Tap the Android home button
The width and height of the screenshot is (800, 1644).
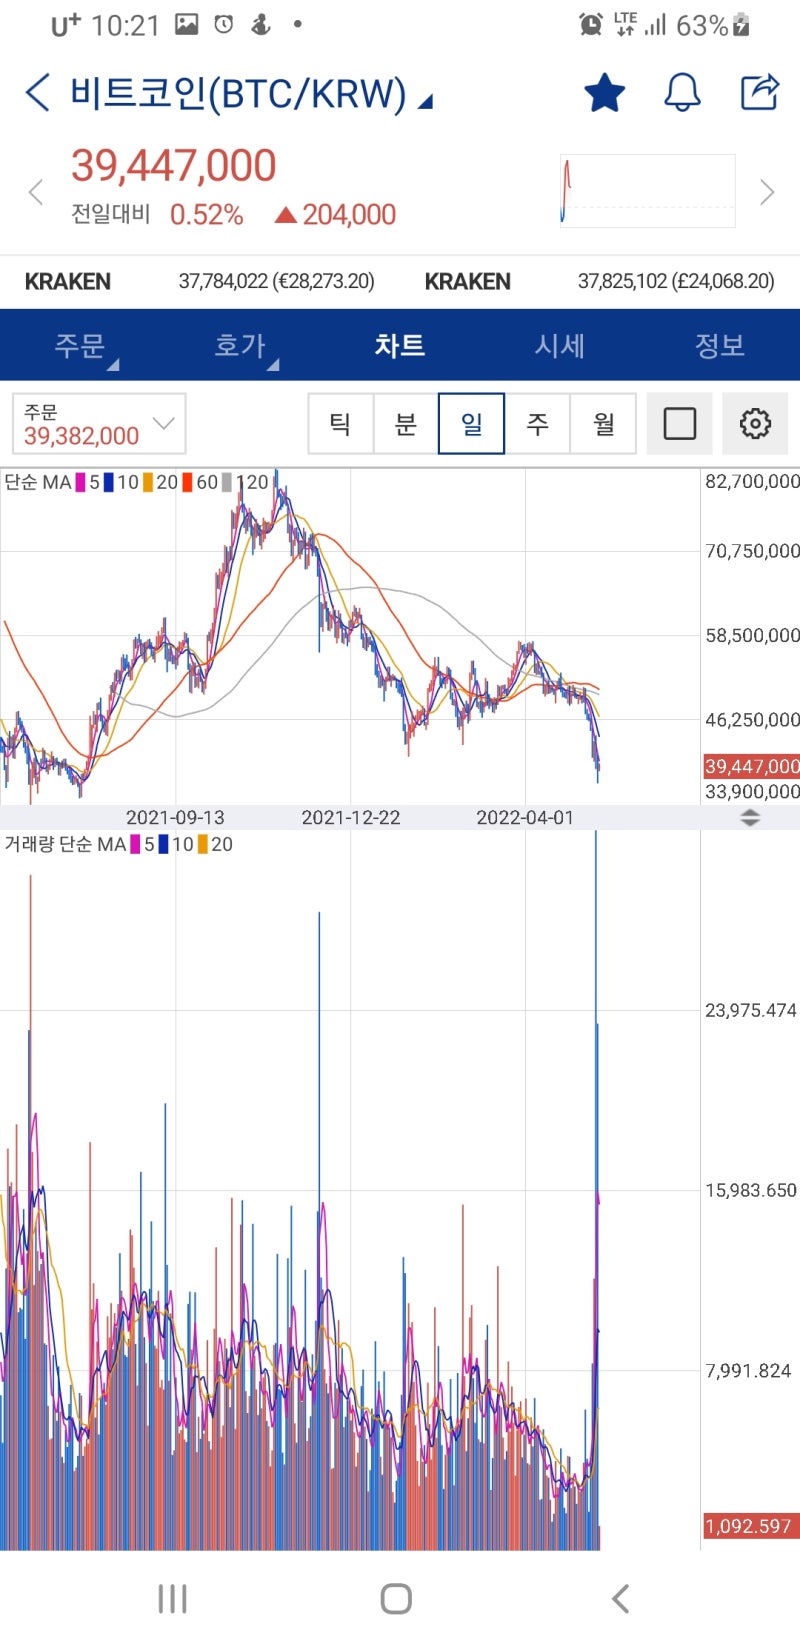coord(396,1598)
